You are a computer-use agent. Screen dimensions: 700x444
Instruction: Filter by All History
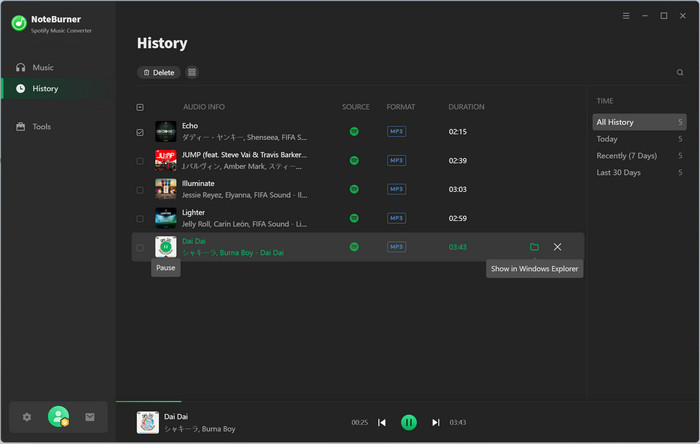(x=639, y=122)
